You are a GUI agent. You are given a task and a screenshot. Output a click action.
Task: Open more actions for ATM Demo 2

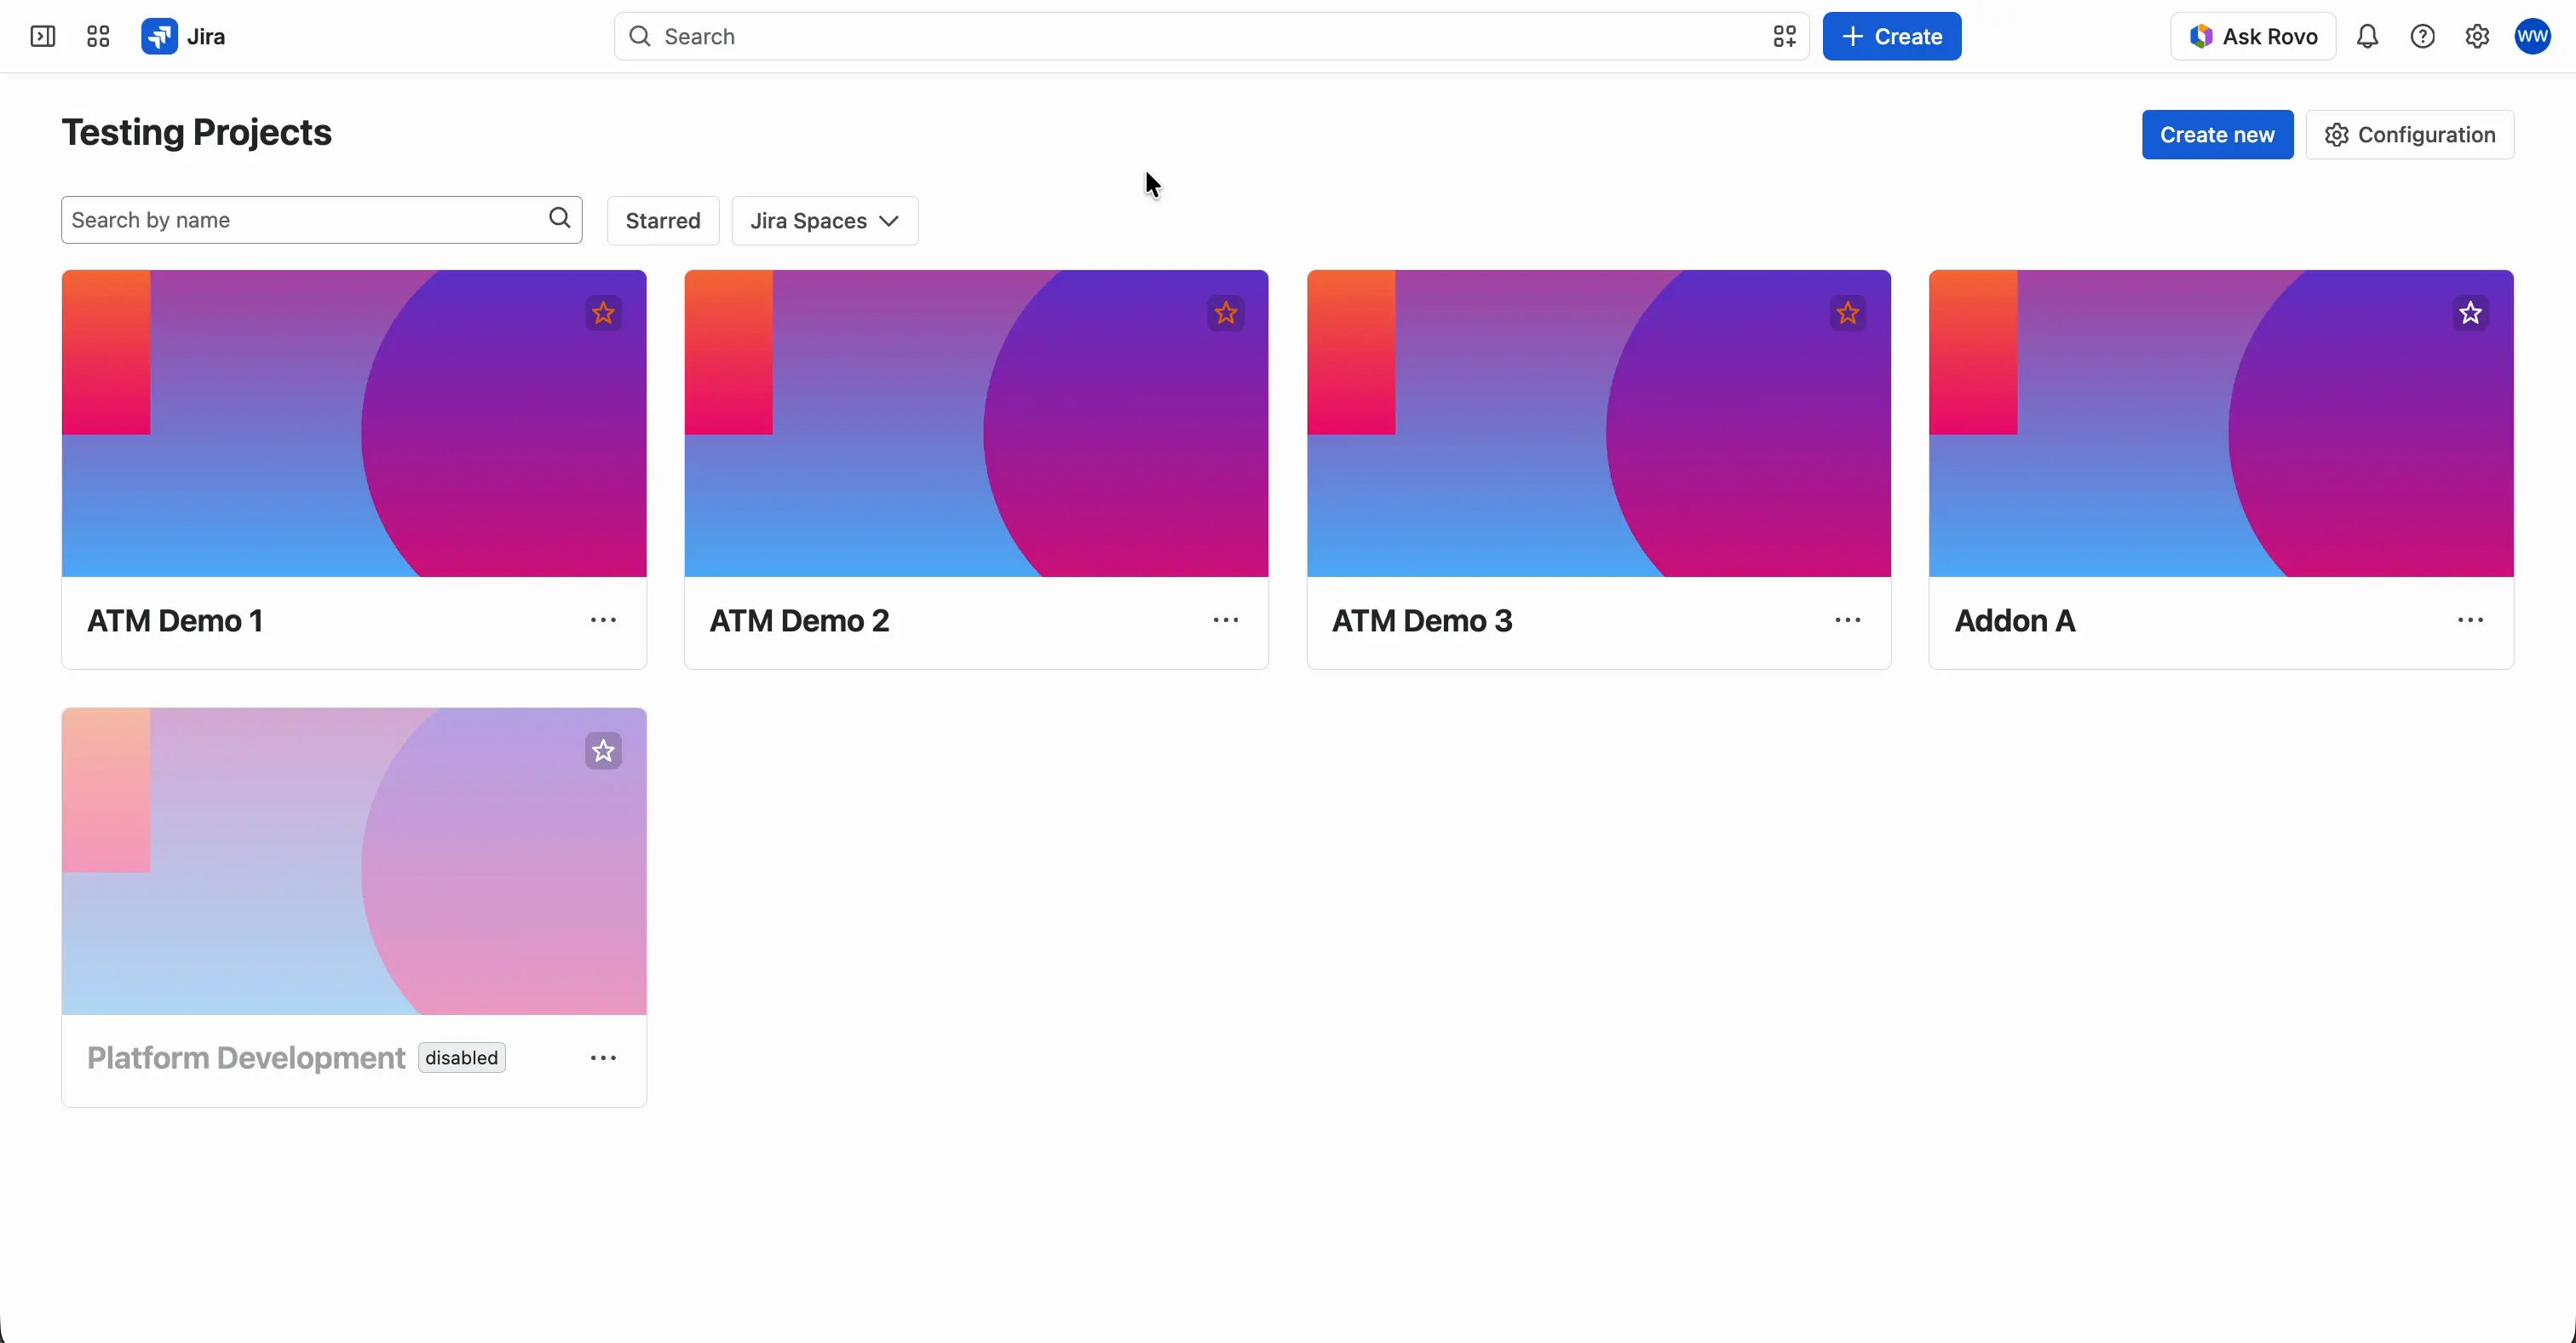(x=1226, y=621)
